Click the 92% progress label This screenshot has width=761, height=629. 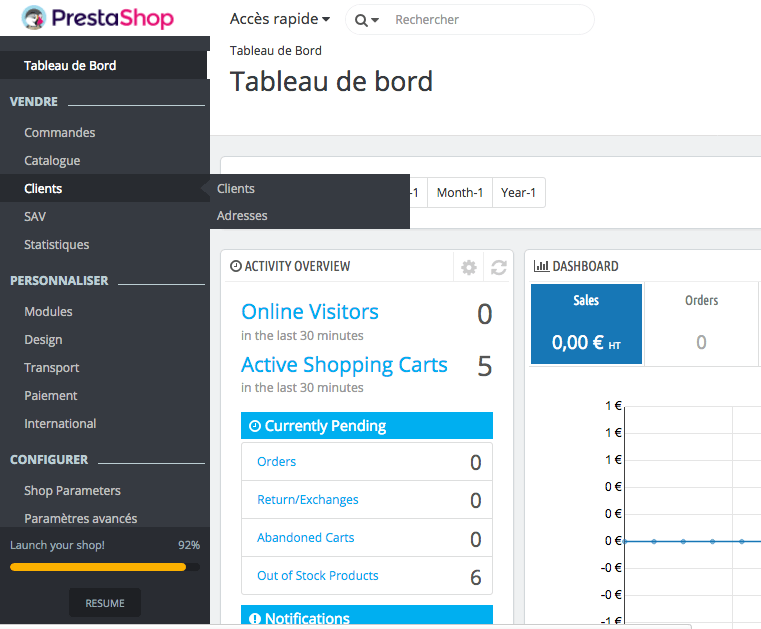coord(189,545)
